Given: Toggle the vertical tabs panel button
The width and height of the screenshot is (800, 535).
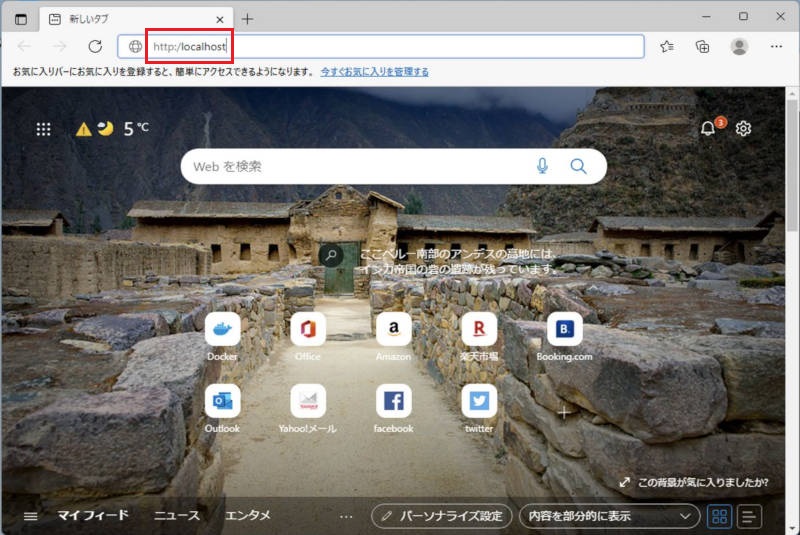Looking at the screenshot, I should click(x=21, y=19).
